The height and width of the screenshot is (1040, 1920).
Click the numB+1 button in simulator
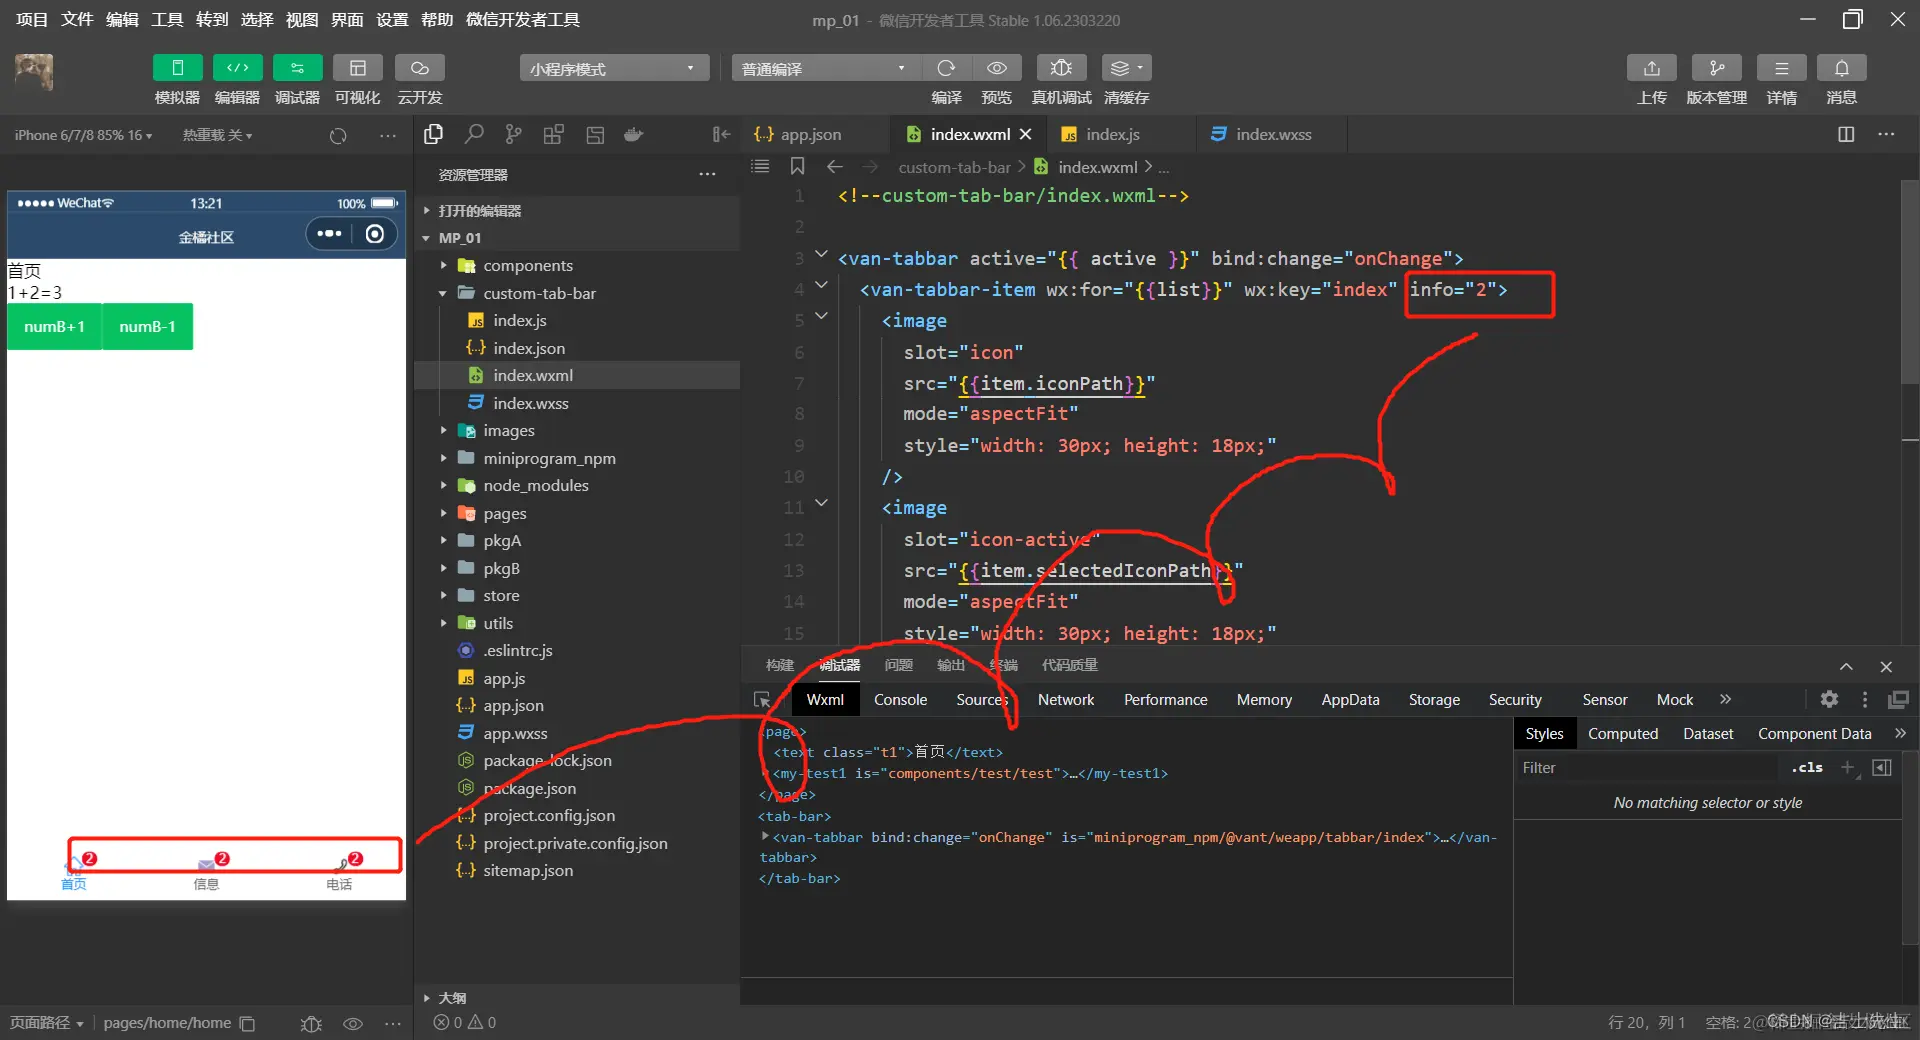tap(54, 327)
